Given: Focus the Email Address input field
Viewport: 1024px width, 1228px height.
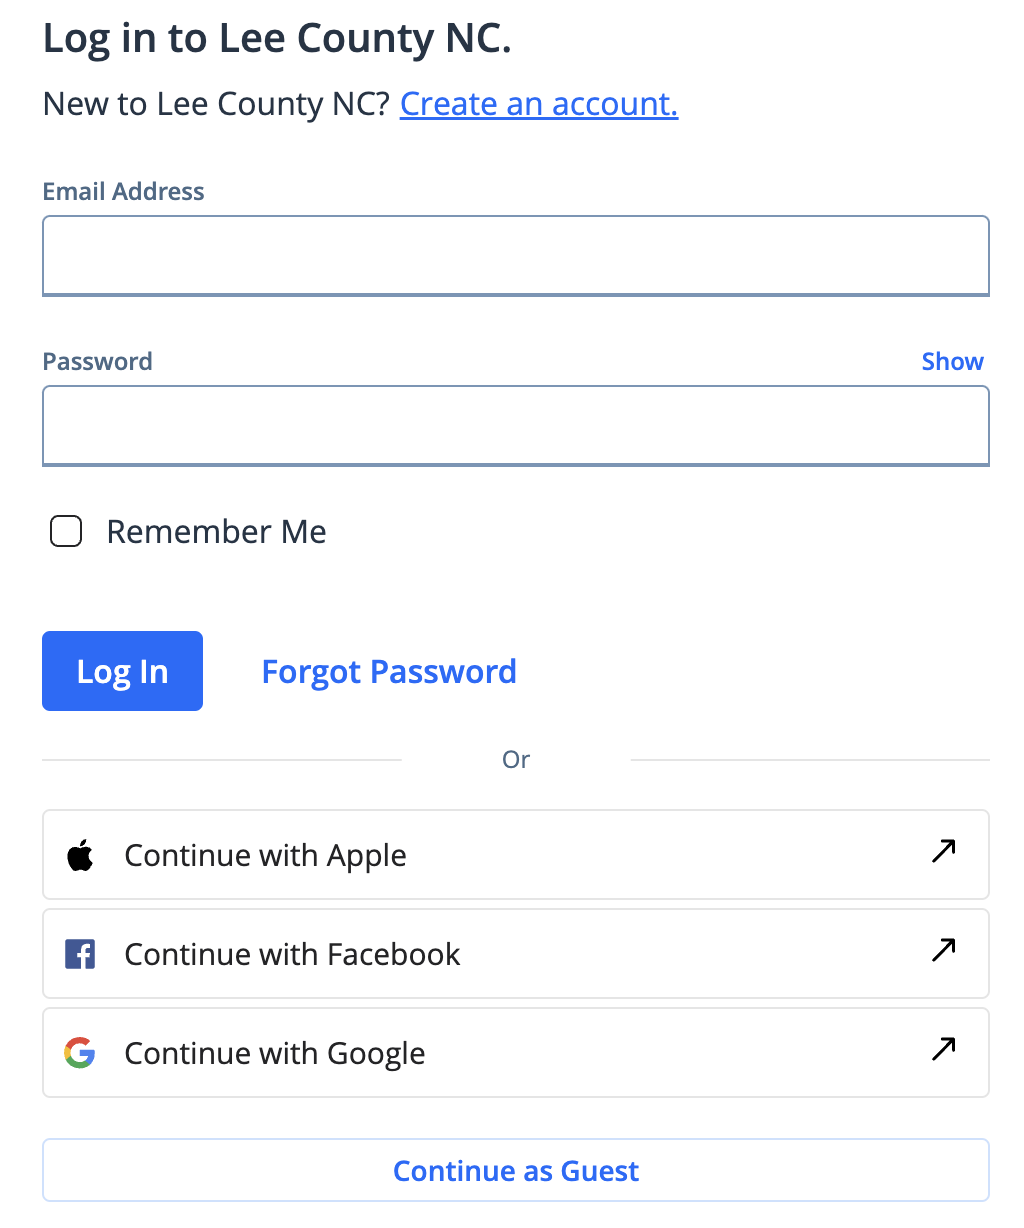Looking at the screenshot, I should click(516, 256).
